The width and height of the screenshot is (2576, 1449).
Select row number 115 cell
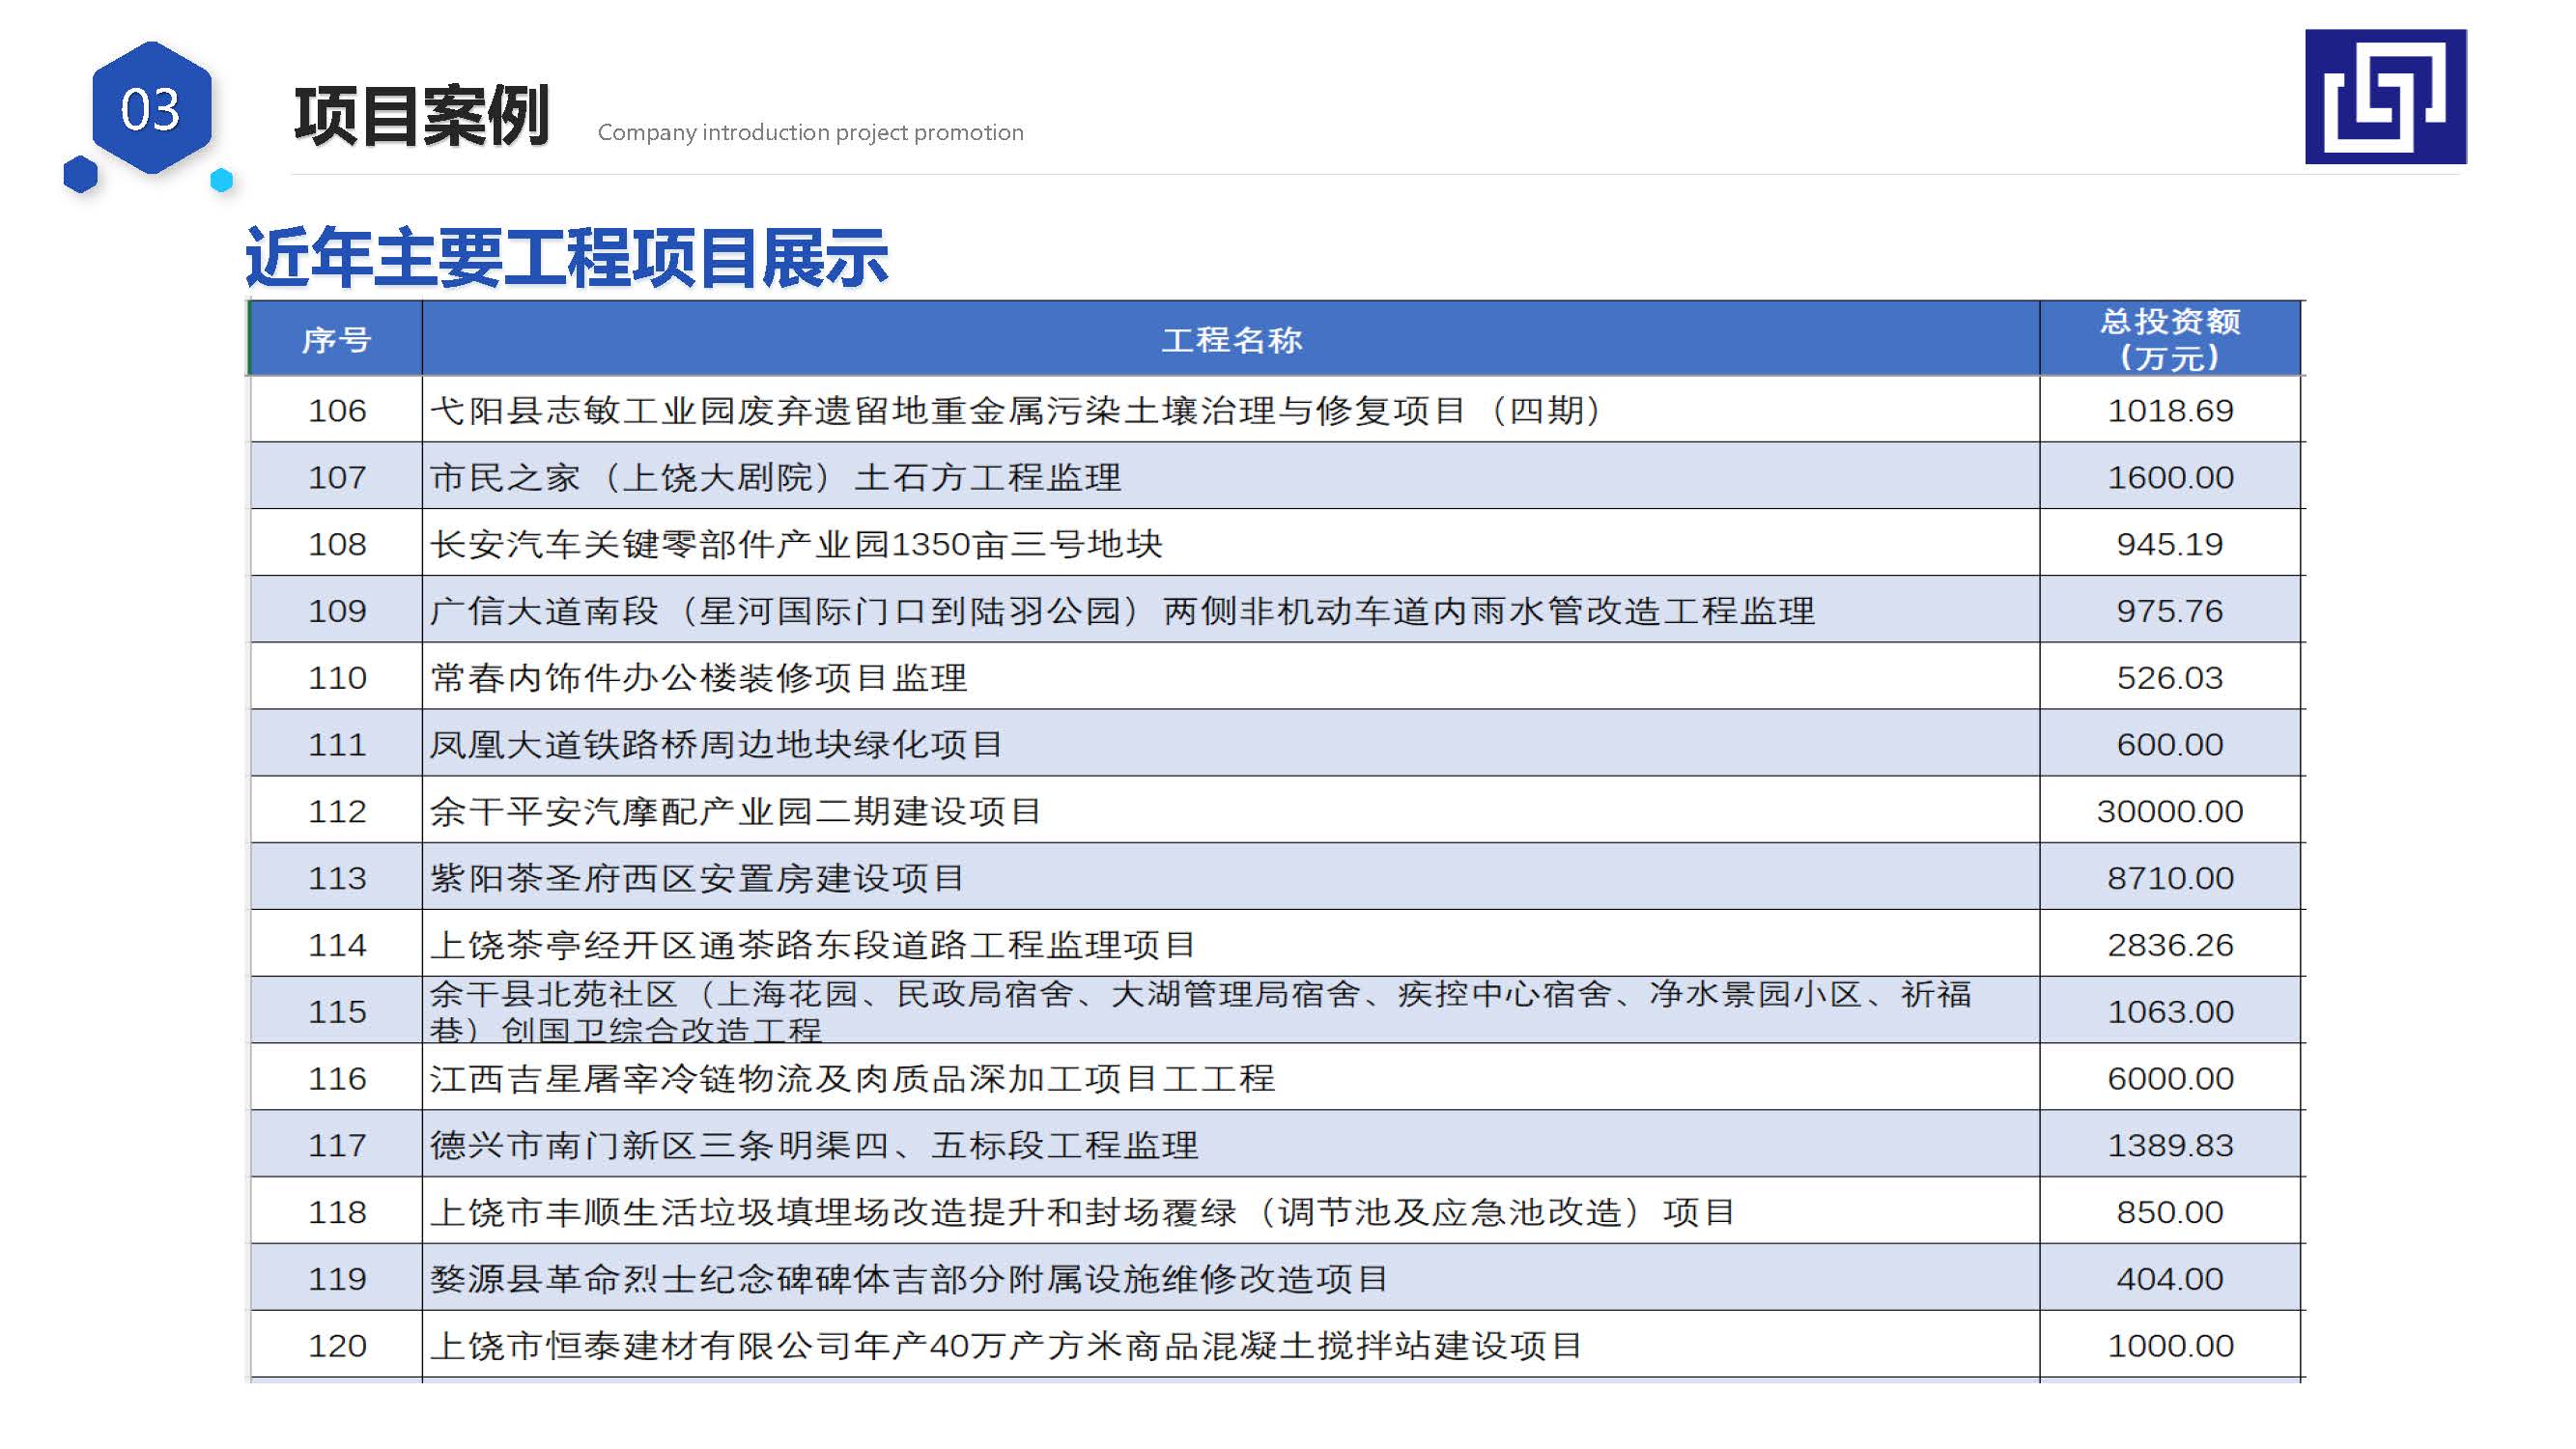point(336,1011)
